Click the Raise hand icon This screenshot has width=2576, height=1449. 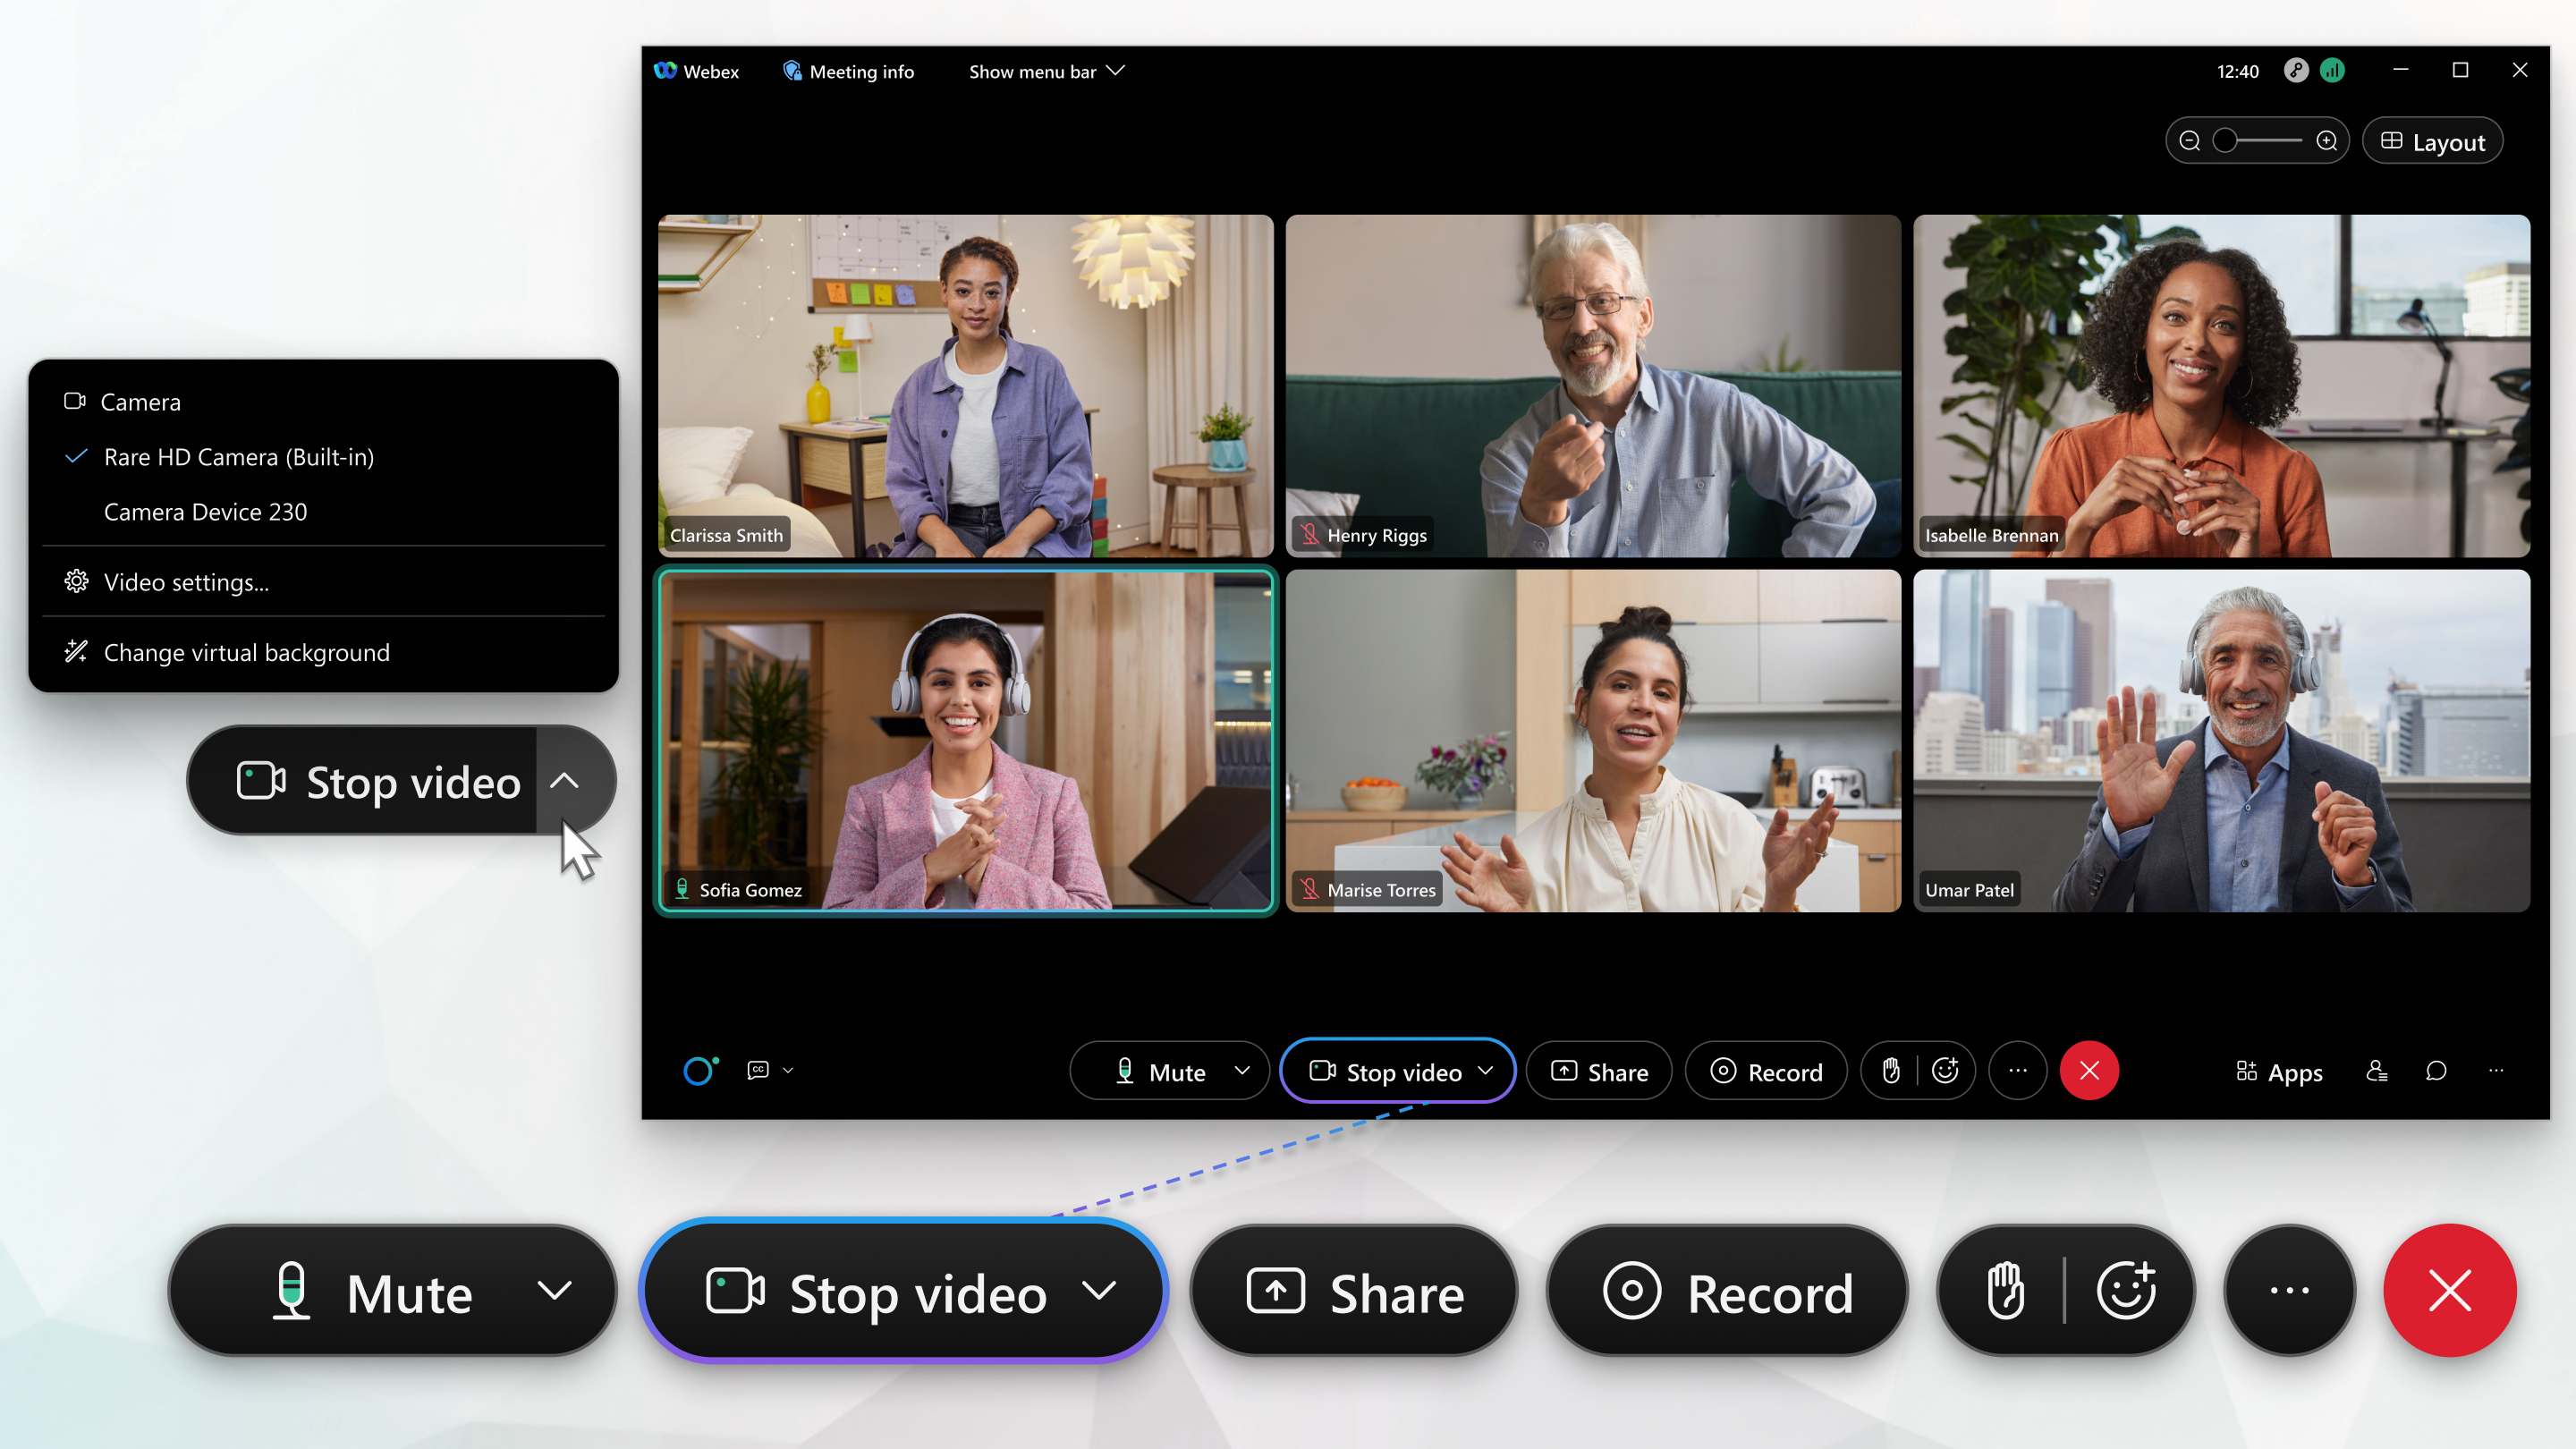1890,1071
